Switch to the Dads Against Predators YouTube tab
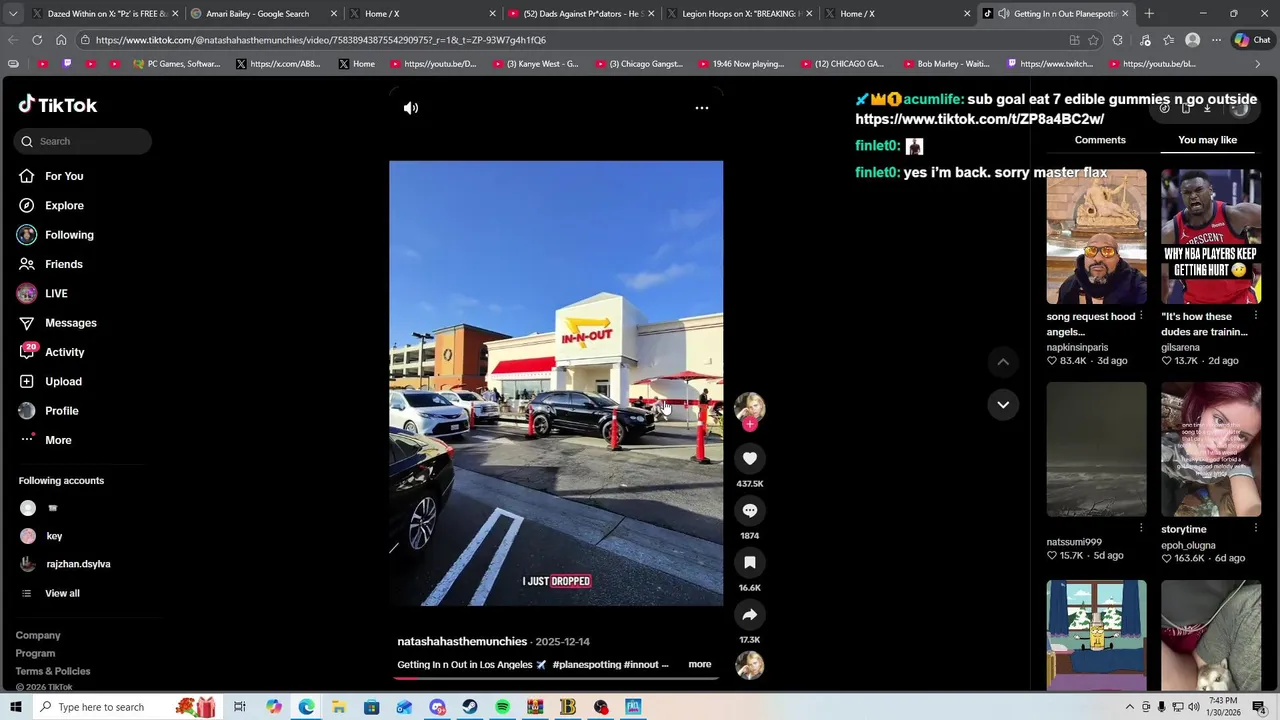The height and width of the screenshot is (720, 1280). click(582, 14)
